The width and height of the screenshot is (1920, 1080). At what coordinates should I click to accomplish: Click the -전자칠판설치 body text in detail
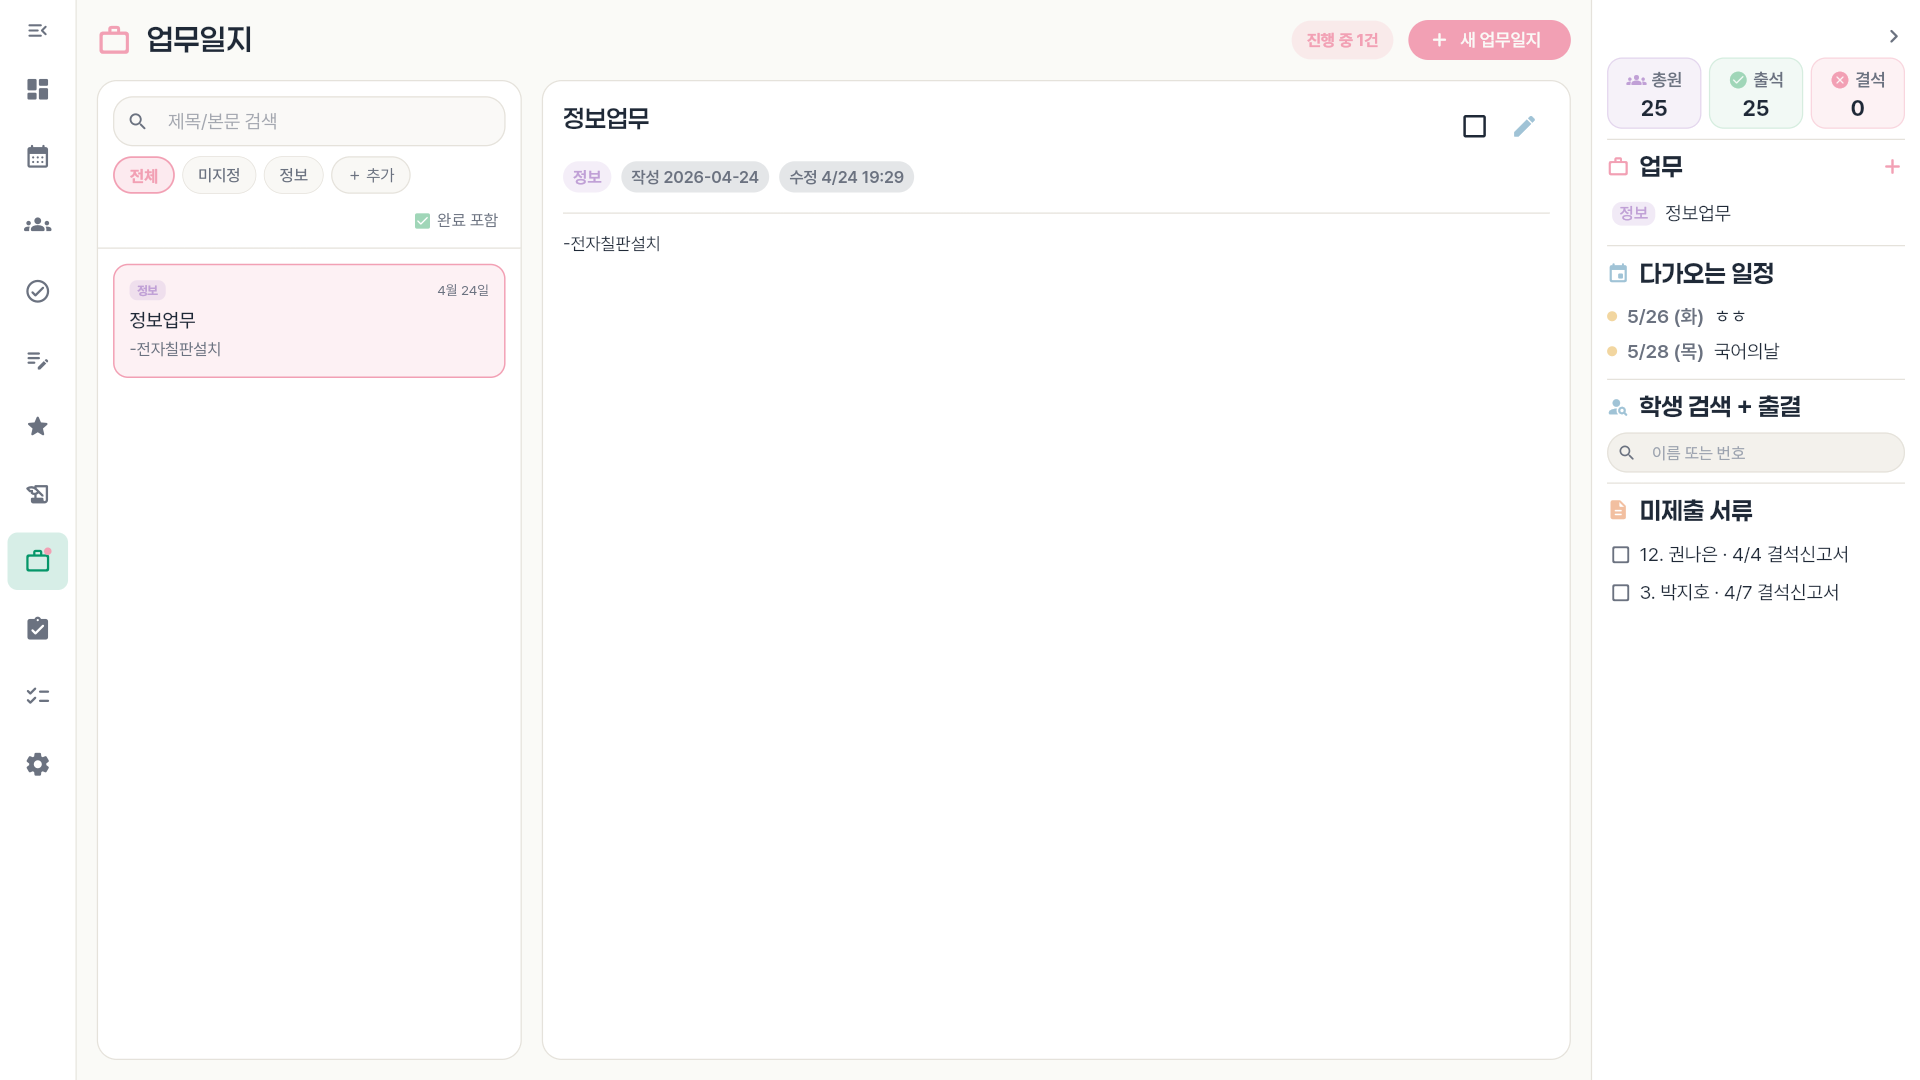[x=612, y=243]
